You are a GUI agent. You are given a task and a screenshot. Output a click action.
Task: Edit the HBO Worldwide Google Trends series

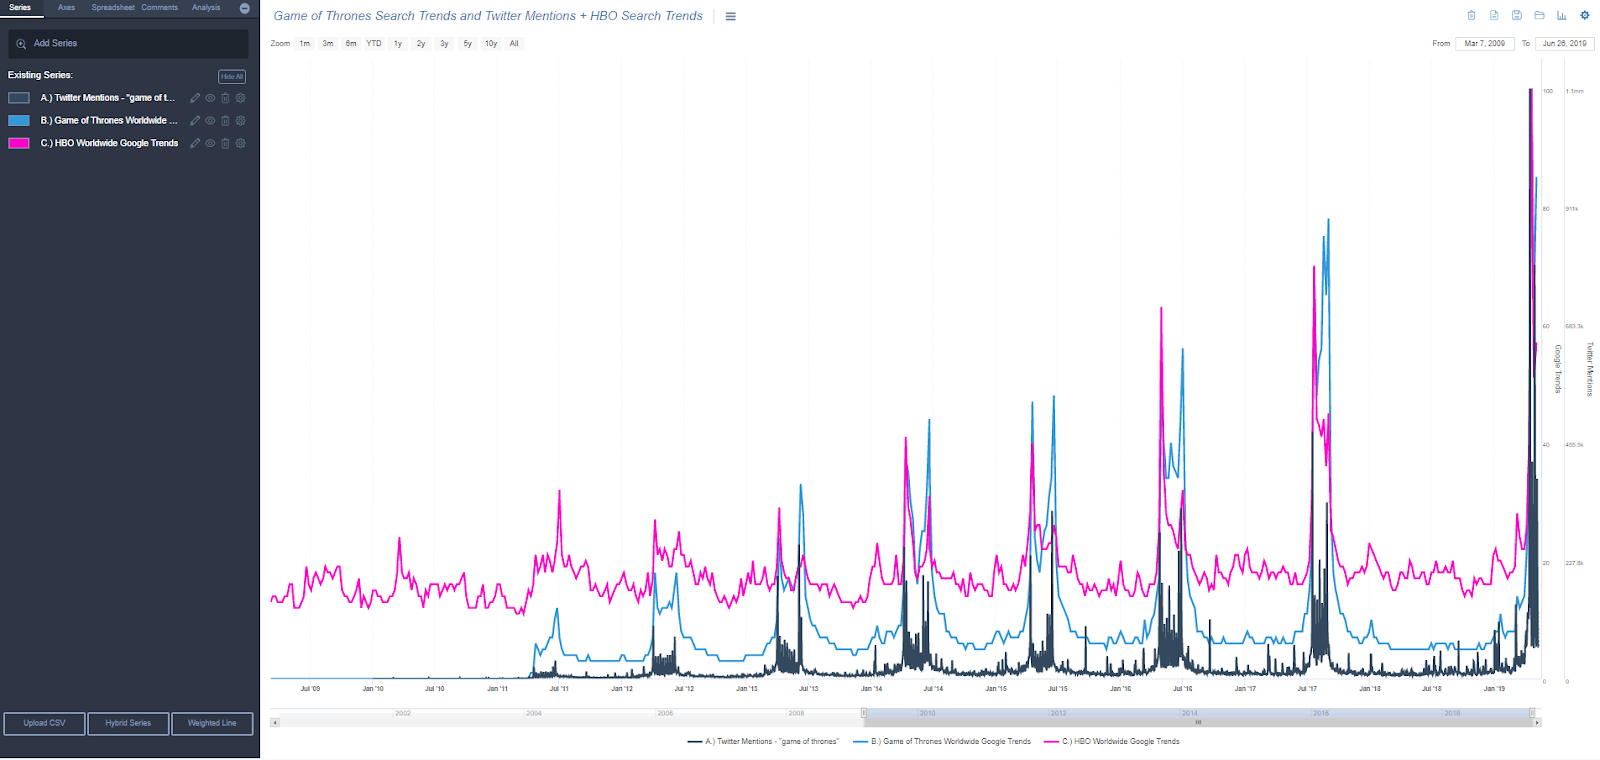[x=195, y=143]
